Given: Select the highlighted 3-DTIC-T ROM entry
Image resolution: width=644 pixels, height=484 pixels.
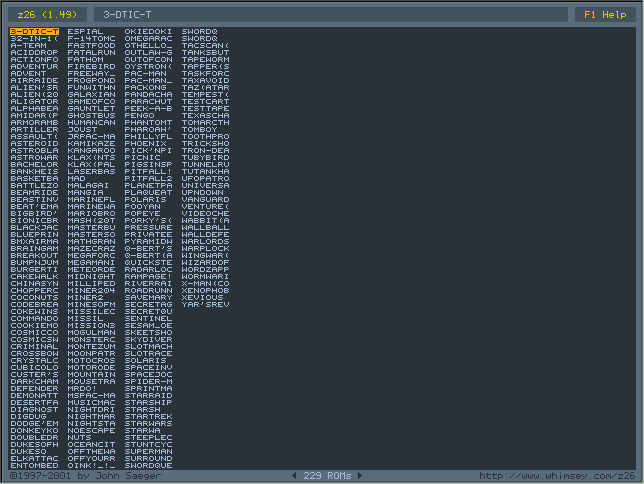Looking at the screenshot, I should tap(34, 31).
